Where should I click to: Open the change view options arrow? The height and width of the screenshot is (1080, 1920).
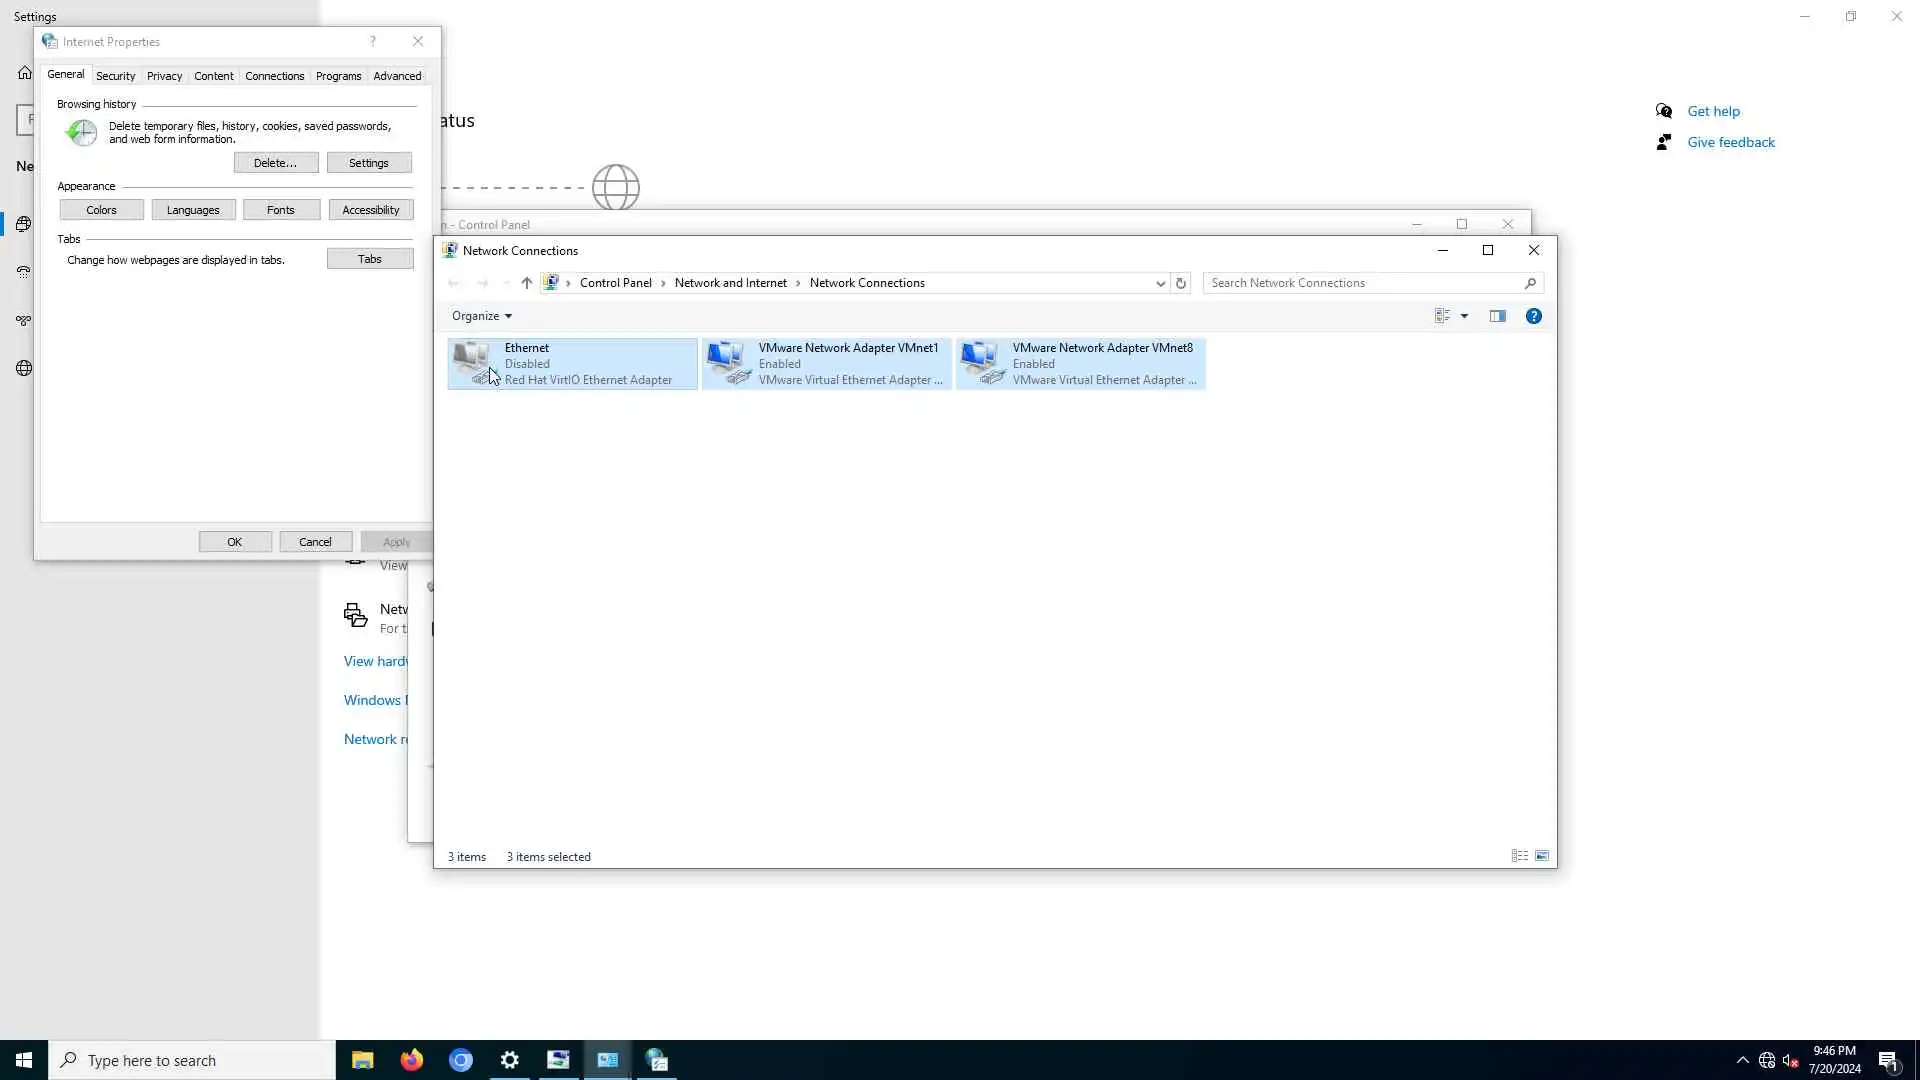(1464, 316)
